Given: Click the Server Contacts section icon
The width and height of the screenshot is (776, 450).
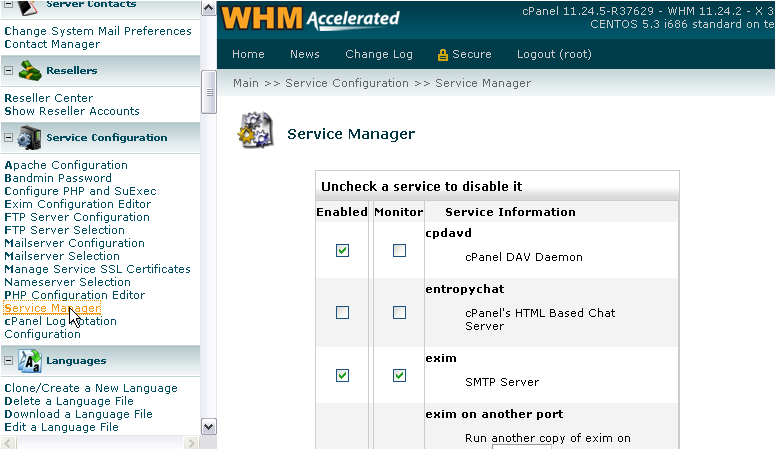Looking at the screenshot, I should coord(28,7).
